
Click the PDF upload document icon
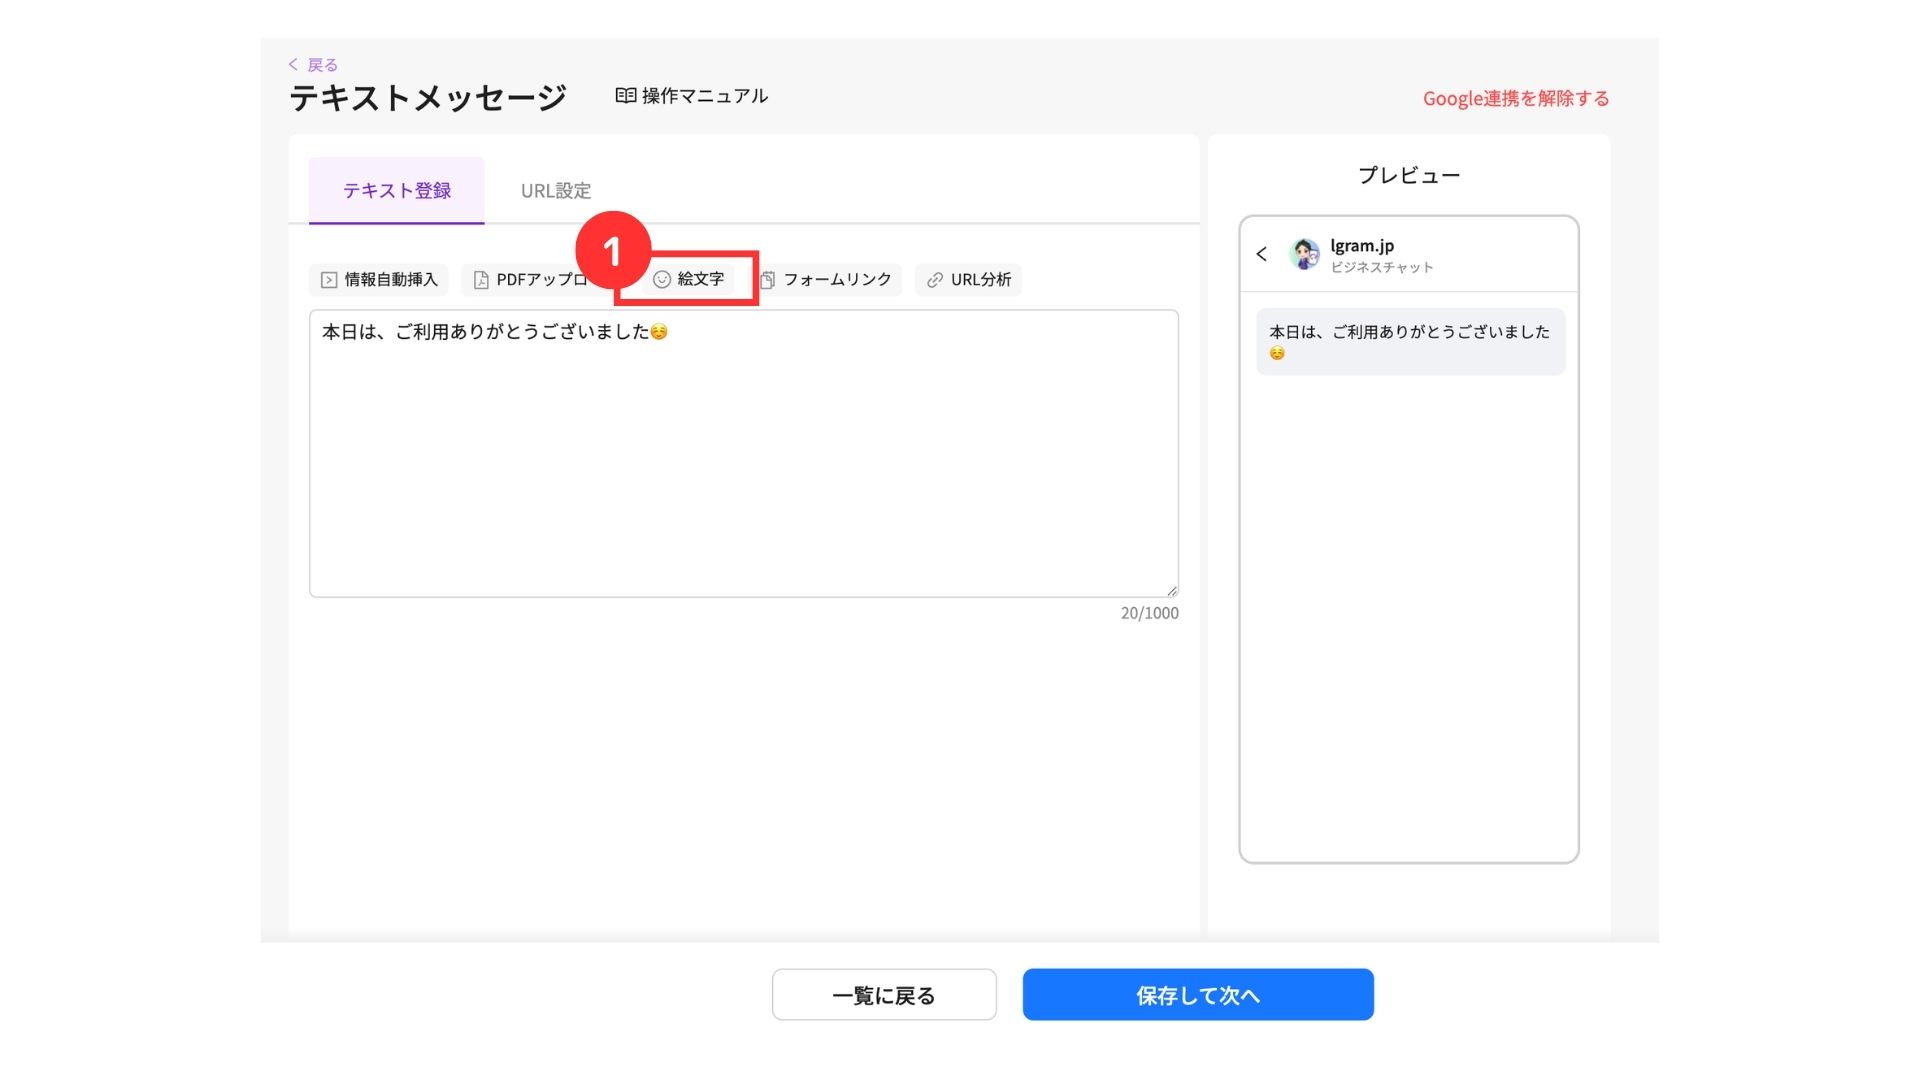[x=481, y=280]
